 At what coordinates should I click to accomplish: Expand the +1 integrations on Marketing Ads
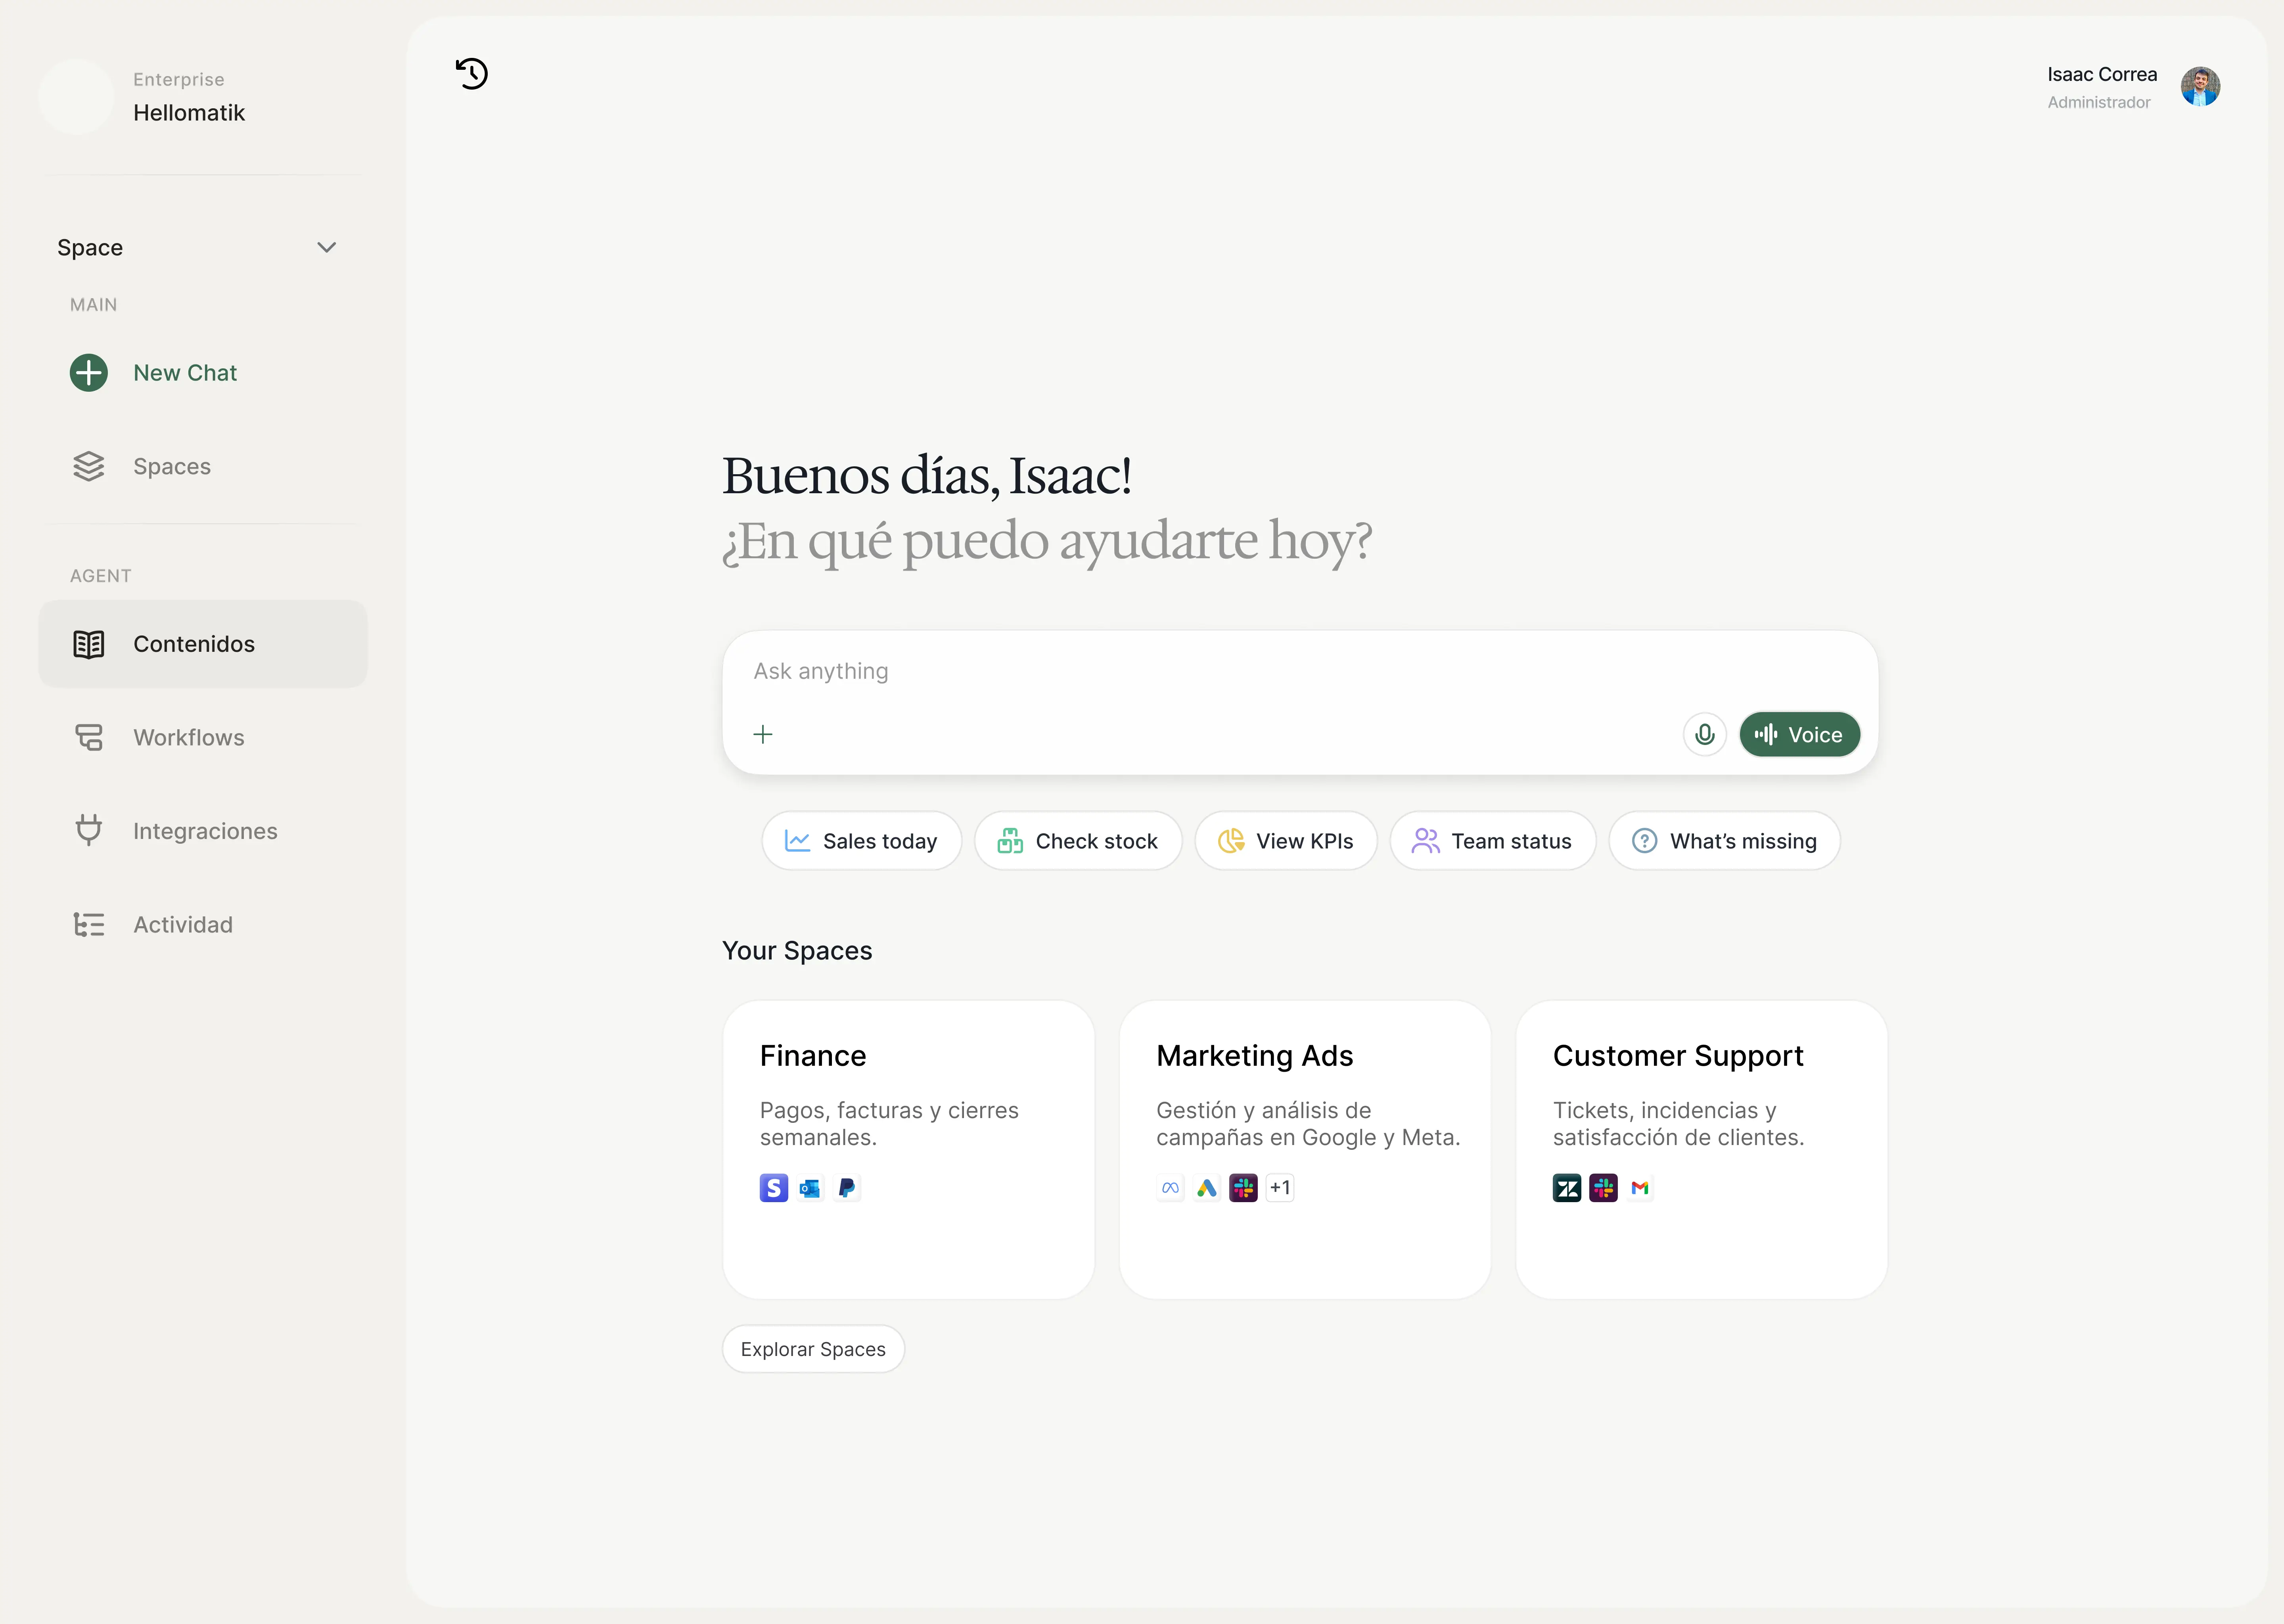pos(1280,1187)
